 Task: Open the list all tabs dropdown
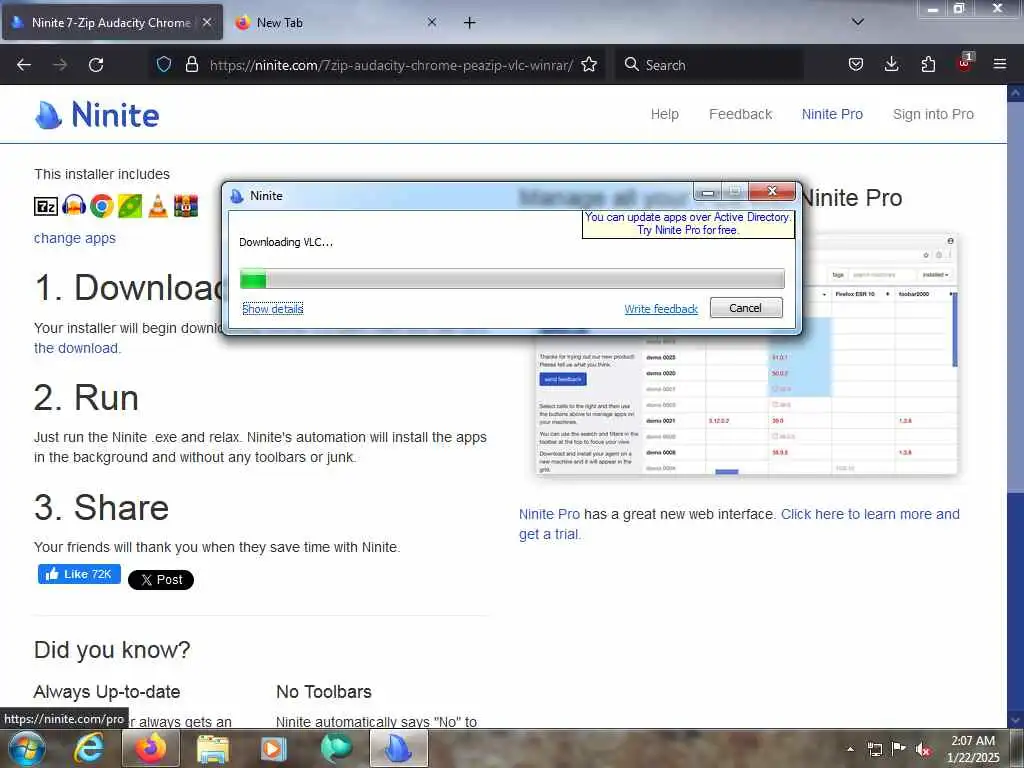858,22
